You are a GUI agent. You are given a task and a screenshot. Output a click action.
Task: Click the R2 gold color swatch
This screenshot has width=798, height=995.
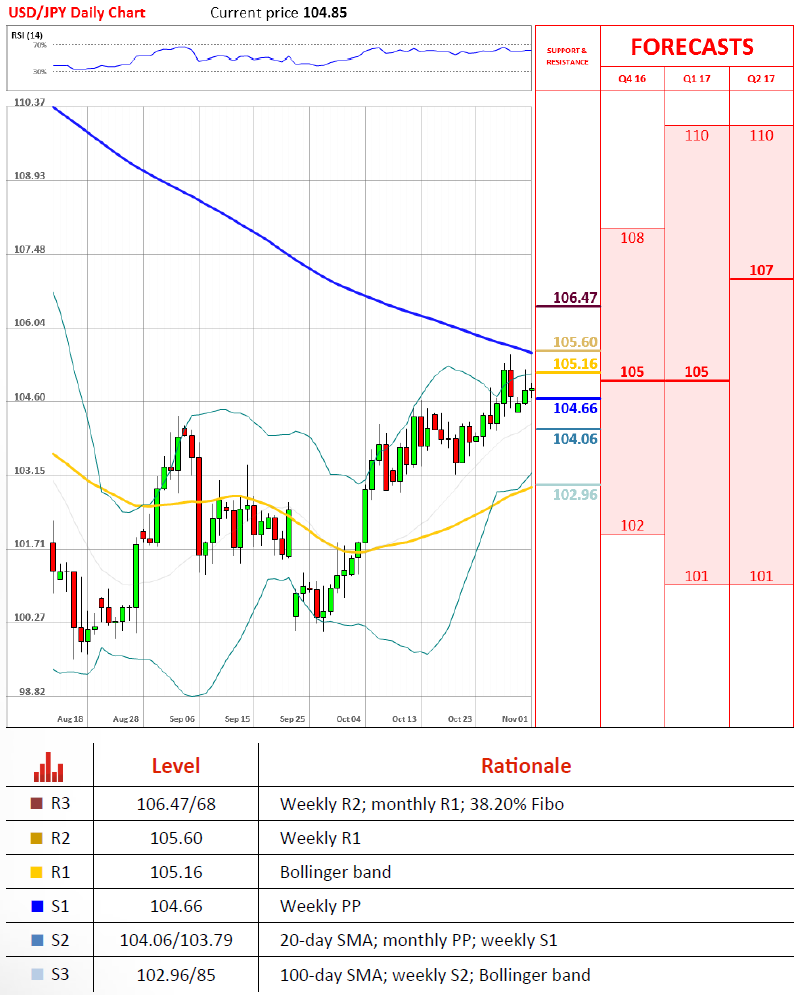37,838
